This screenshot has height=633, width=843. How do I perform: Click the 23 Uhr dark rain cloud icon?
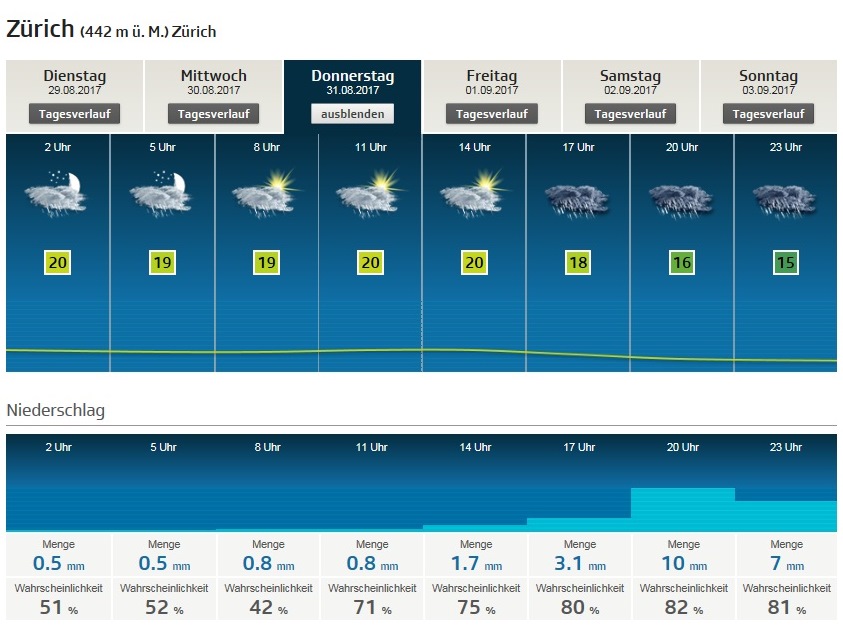(x=785, y=201)
